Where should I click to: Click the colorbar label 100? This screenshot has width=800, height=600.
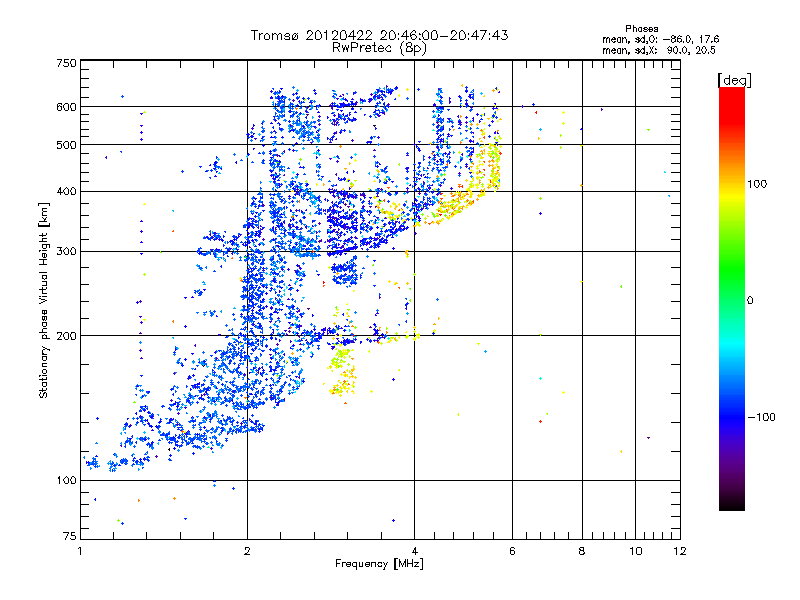click(x=757, y=184)
